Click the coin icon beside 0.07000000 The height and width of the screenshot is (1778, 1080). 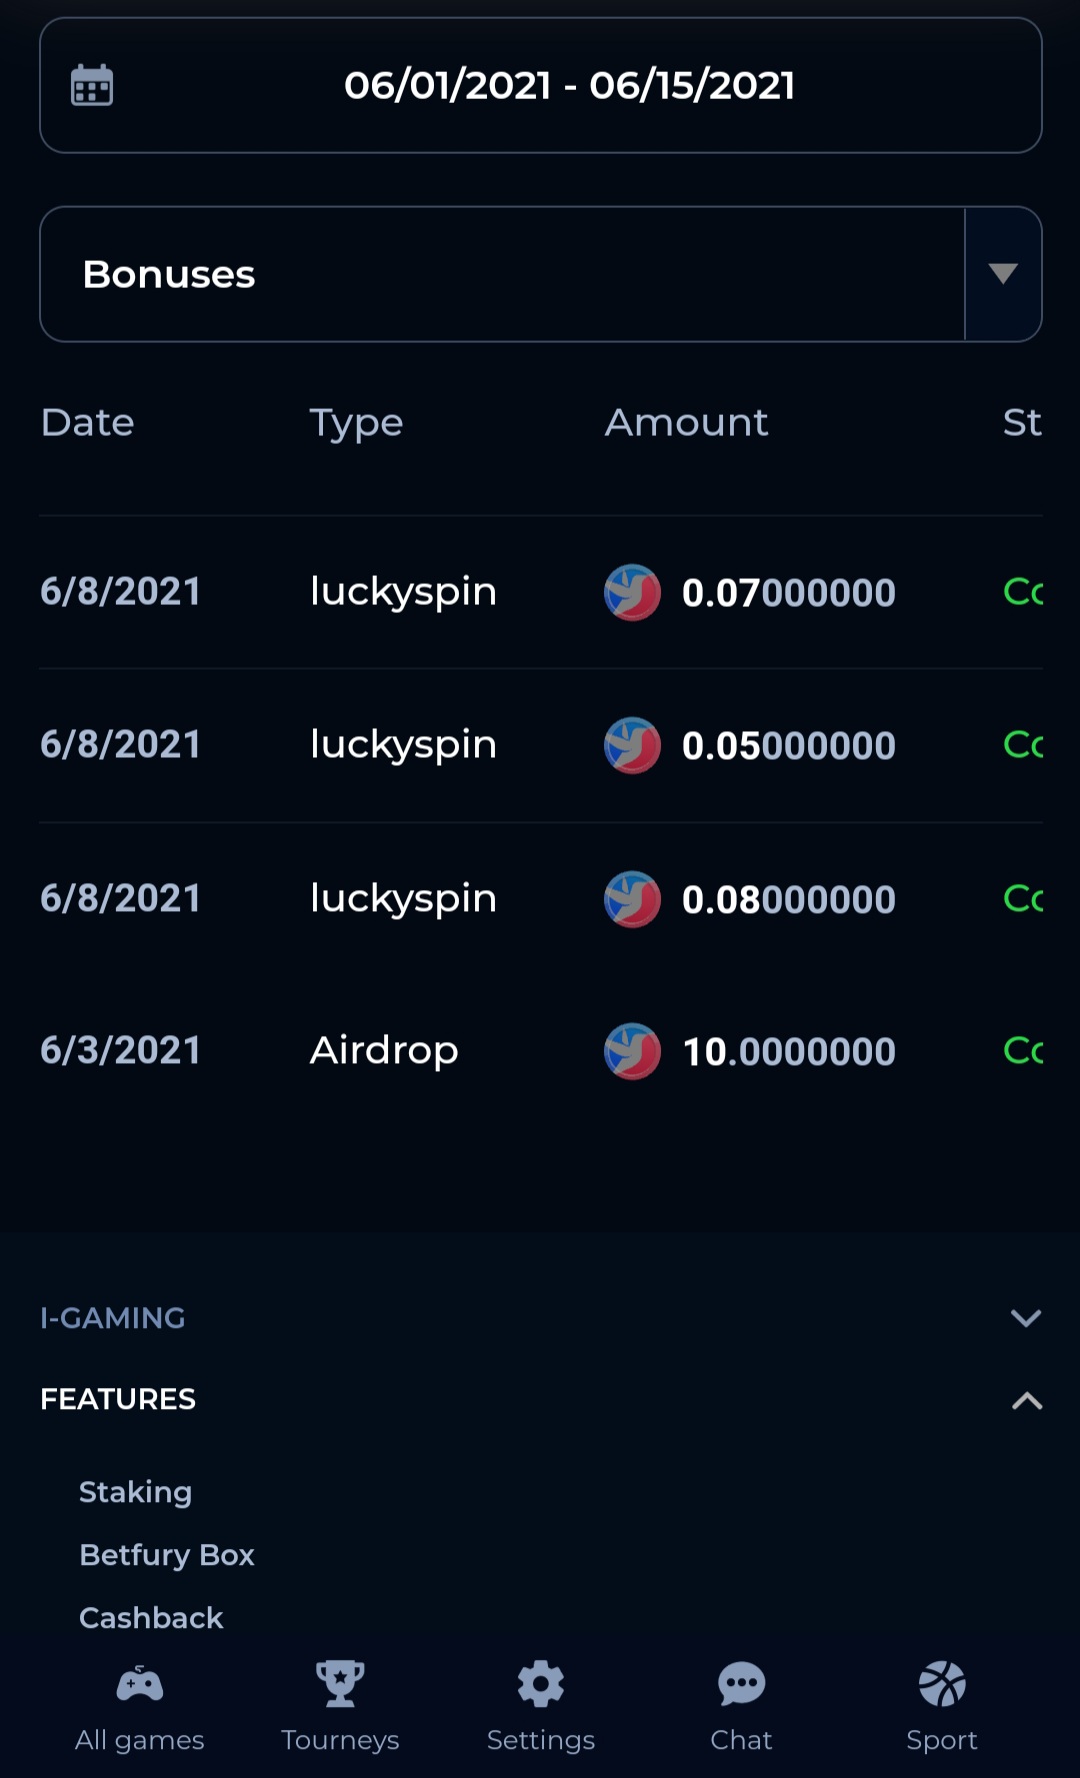[x=632, y=592]
